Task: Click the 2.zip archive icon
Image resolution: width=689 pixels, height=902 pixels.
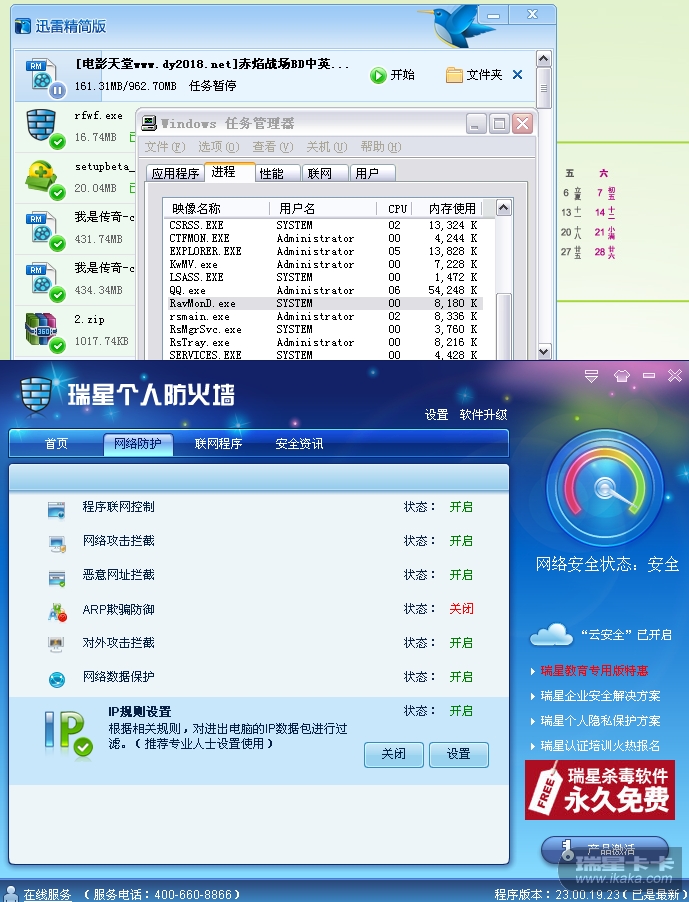Action: (x=43, y=332)
